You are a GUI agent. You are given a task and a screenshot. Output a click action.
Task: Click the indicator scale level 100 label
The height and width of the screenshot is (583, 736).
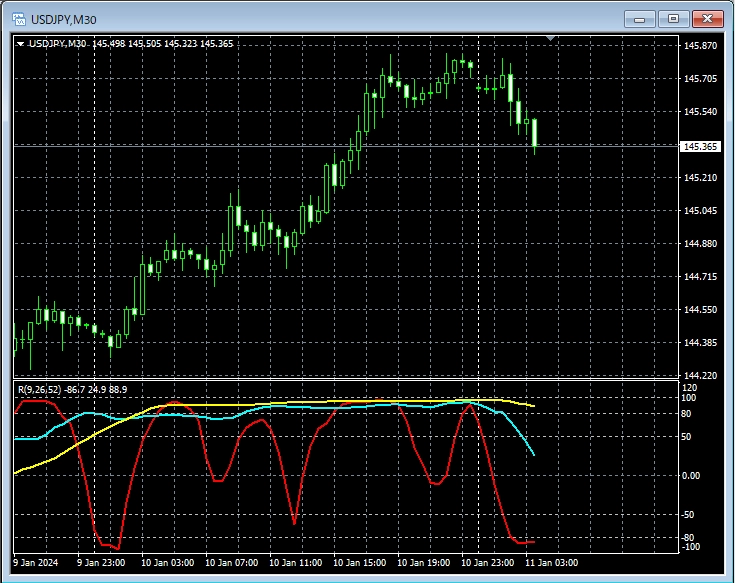tap(688, 398)
